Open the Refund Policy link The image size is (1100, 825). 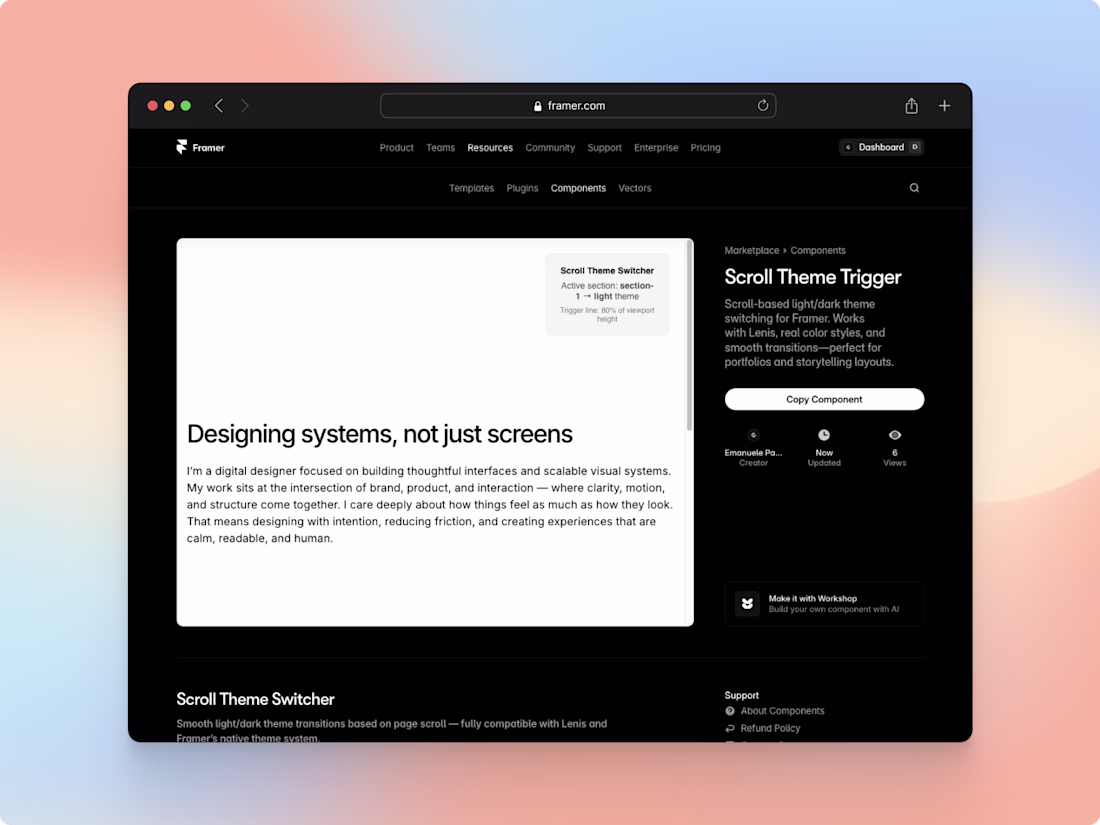[x=770, y=728]
